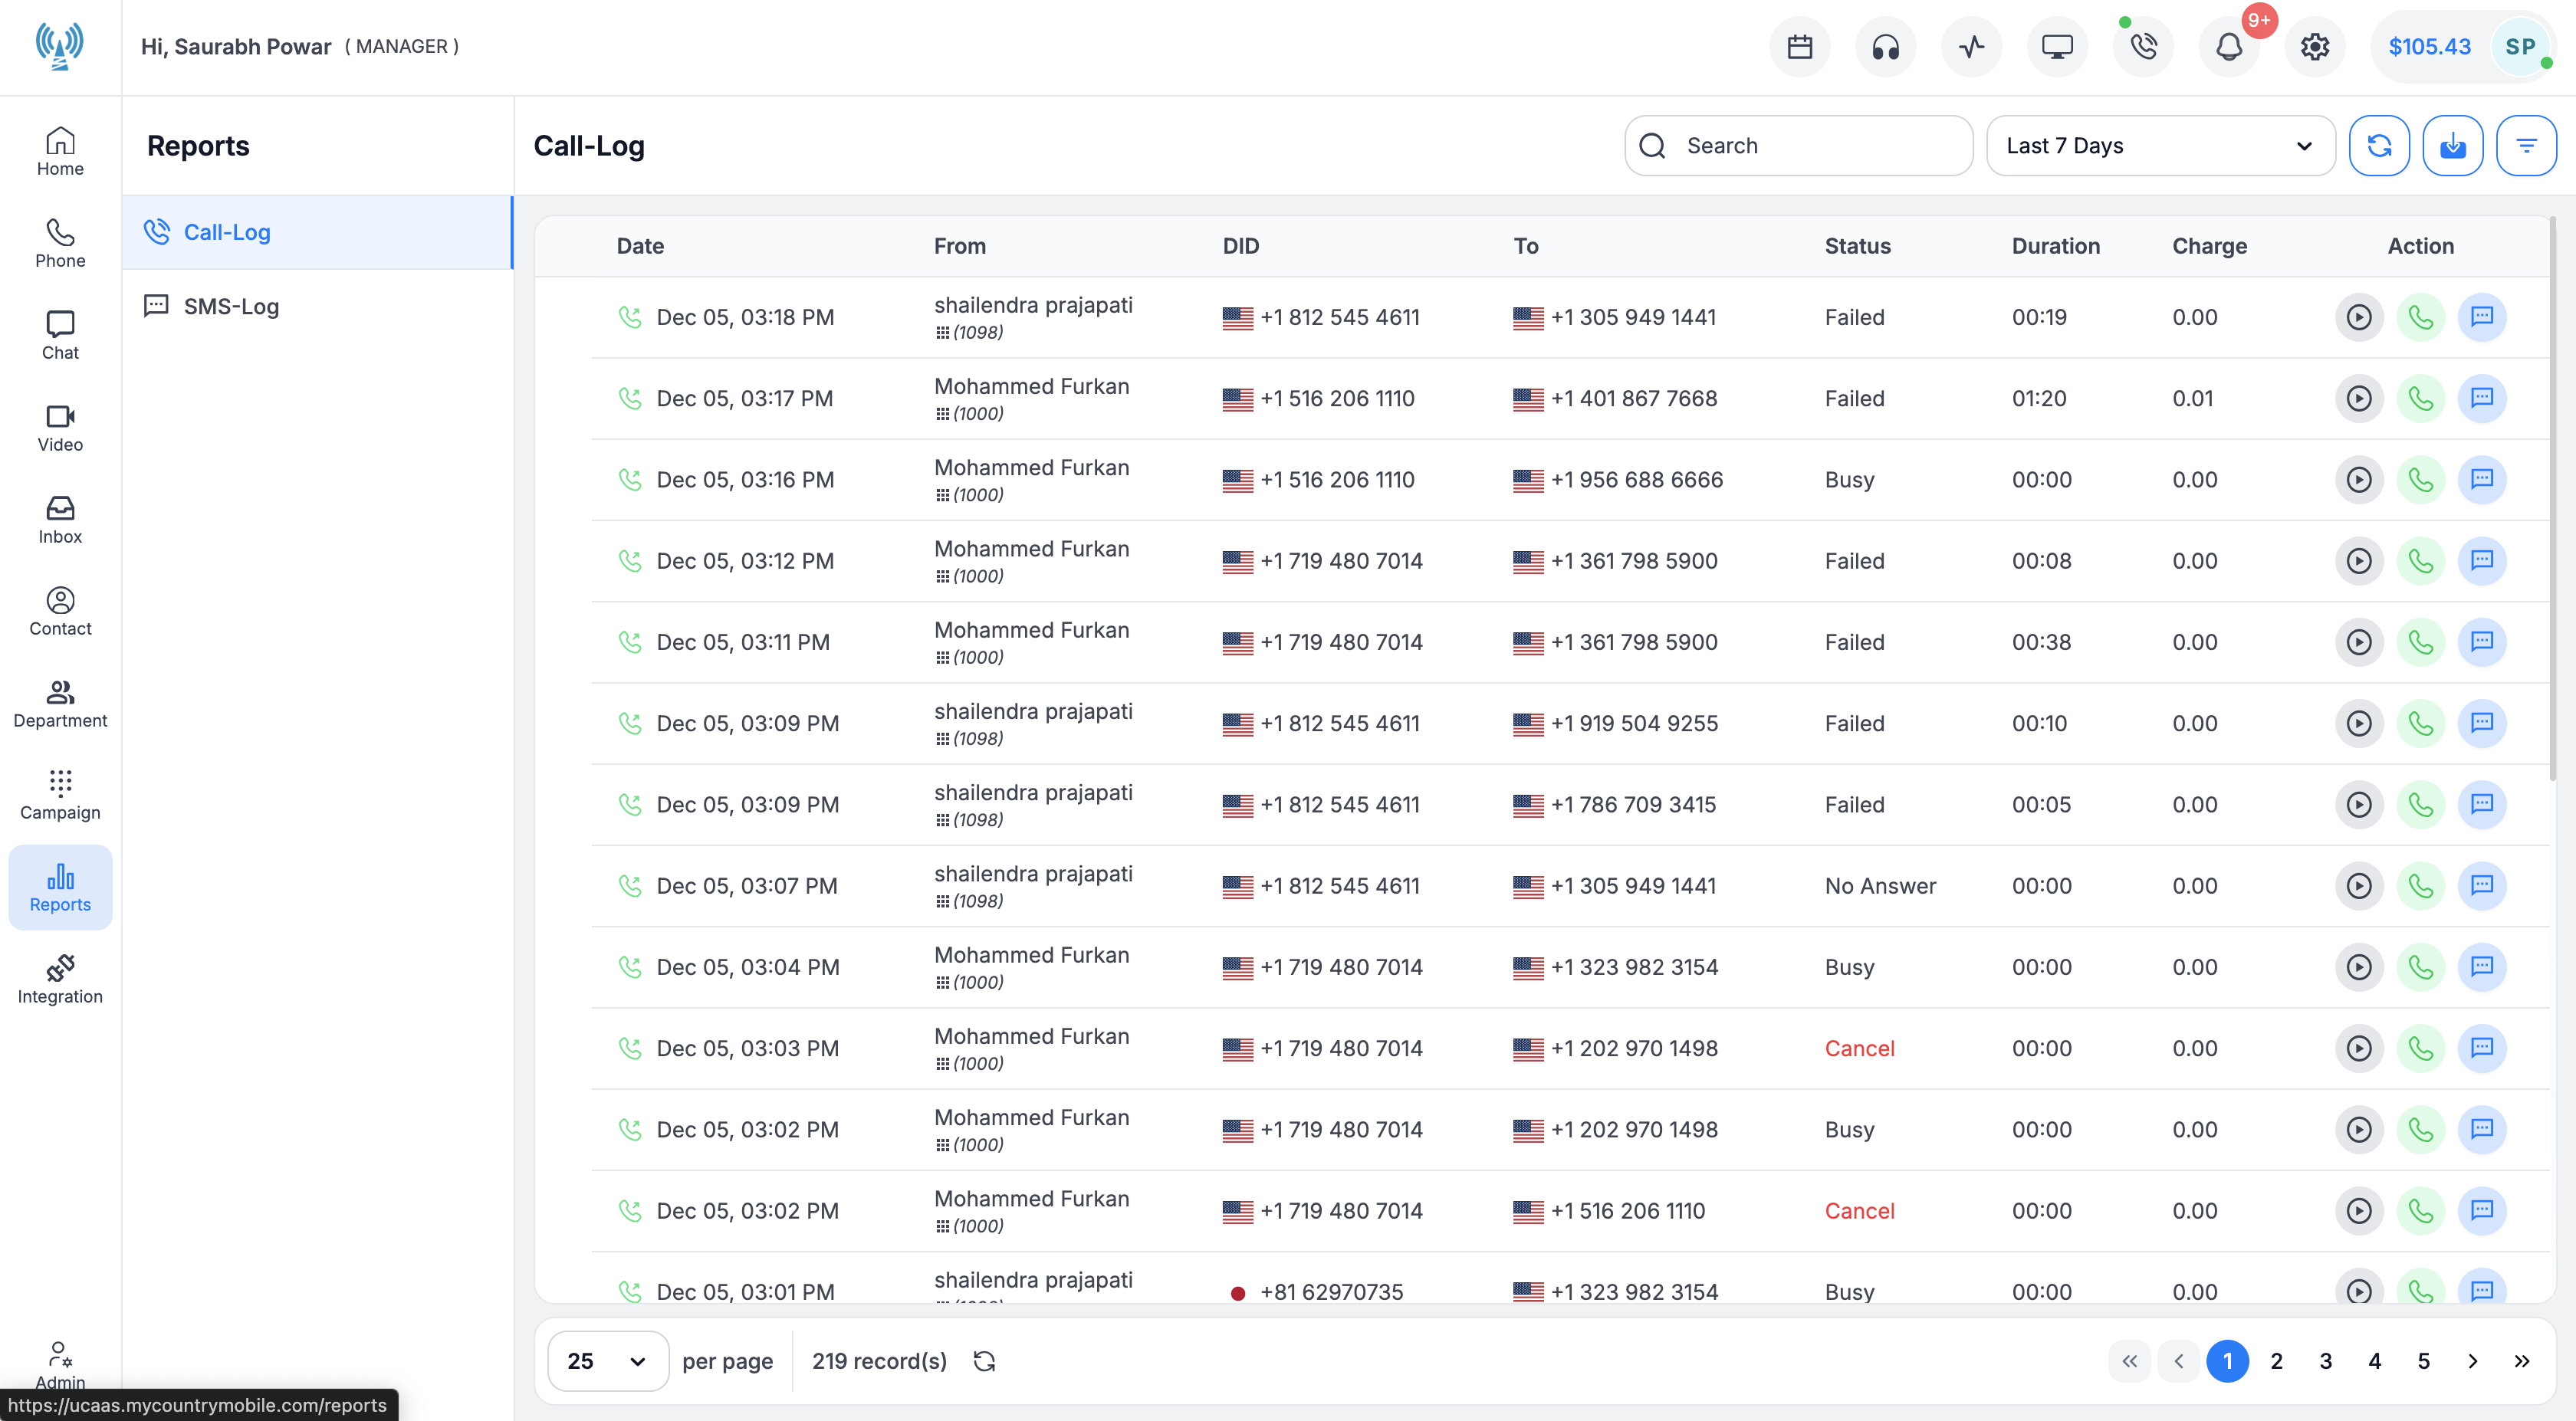The image size is (2576, 1421).
Task: Open the headset support icon
Action: tap(1886, 47)
